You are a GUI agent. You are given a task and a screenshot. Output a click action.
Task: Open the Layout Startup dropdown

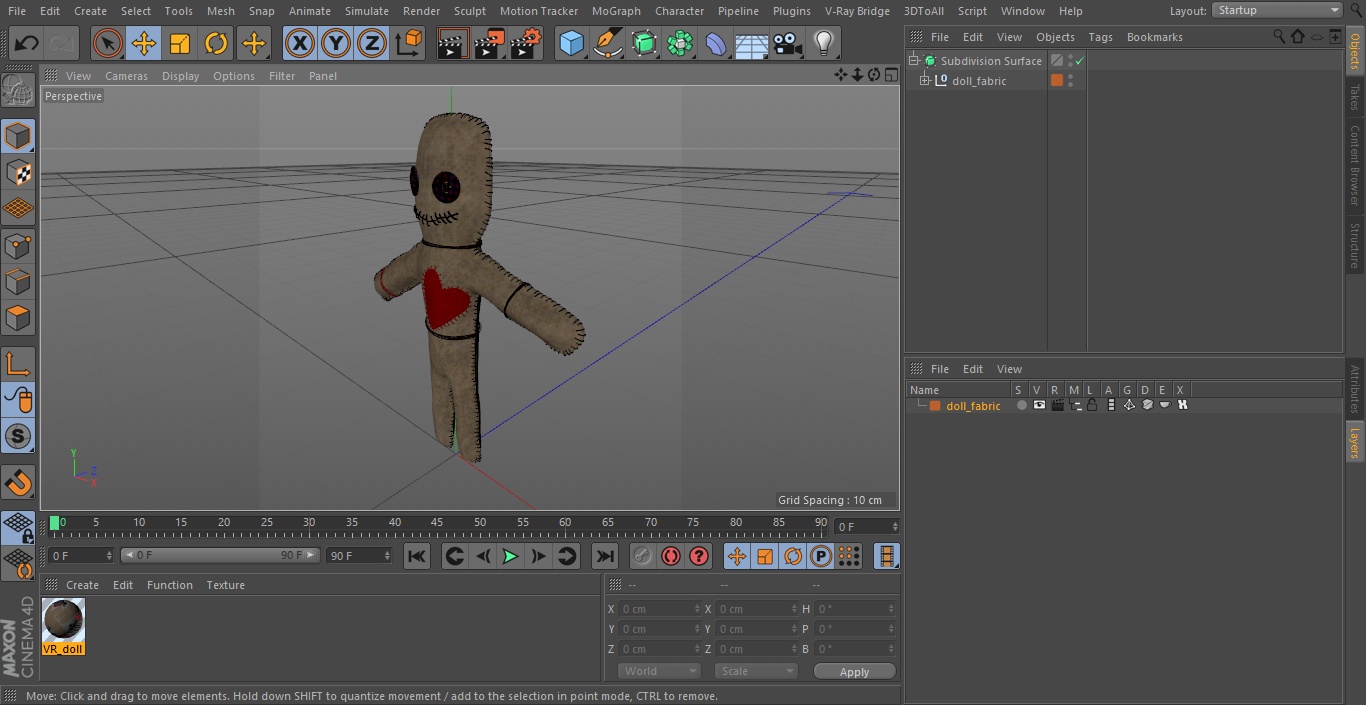click(1277, 10)
